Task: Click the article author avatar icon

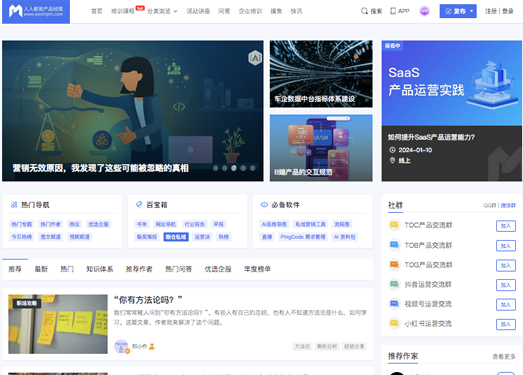Action: tap(121, 346)
